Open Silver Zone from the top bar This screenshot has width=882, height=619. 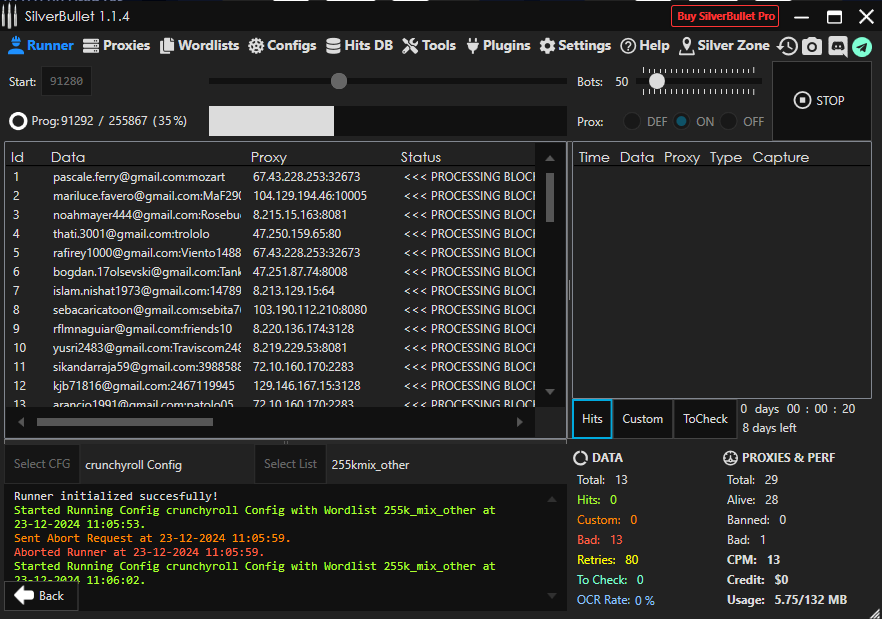[724, 46]
